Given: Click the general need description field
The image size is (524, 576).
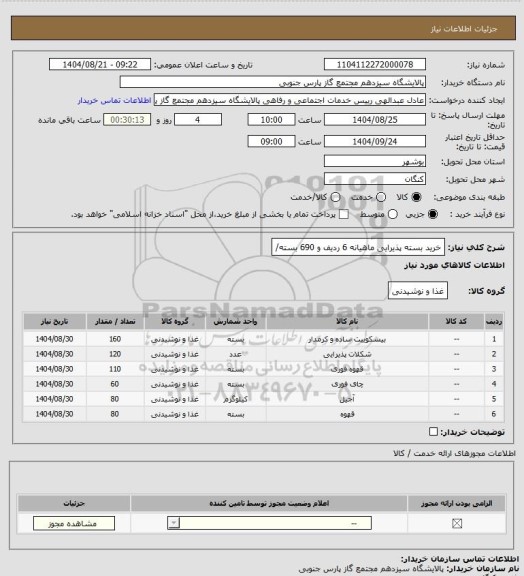Looking at the screenshot, I should (x=358, y=247).
